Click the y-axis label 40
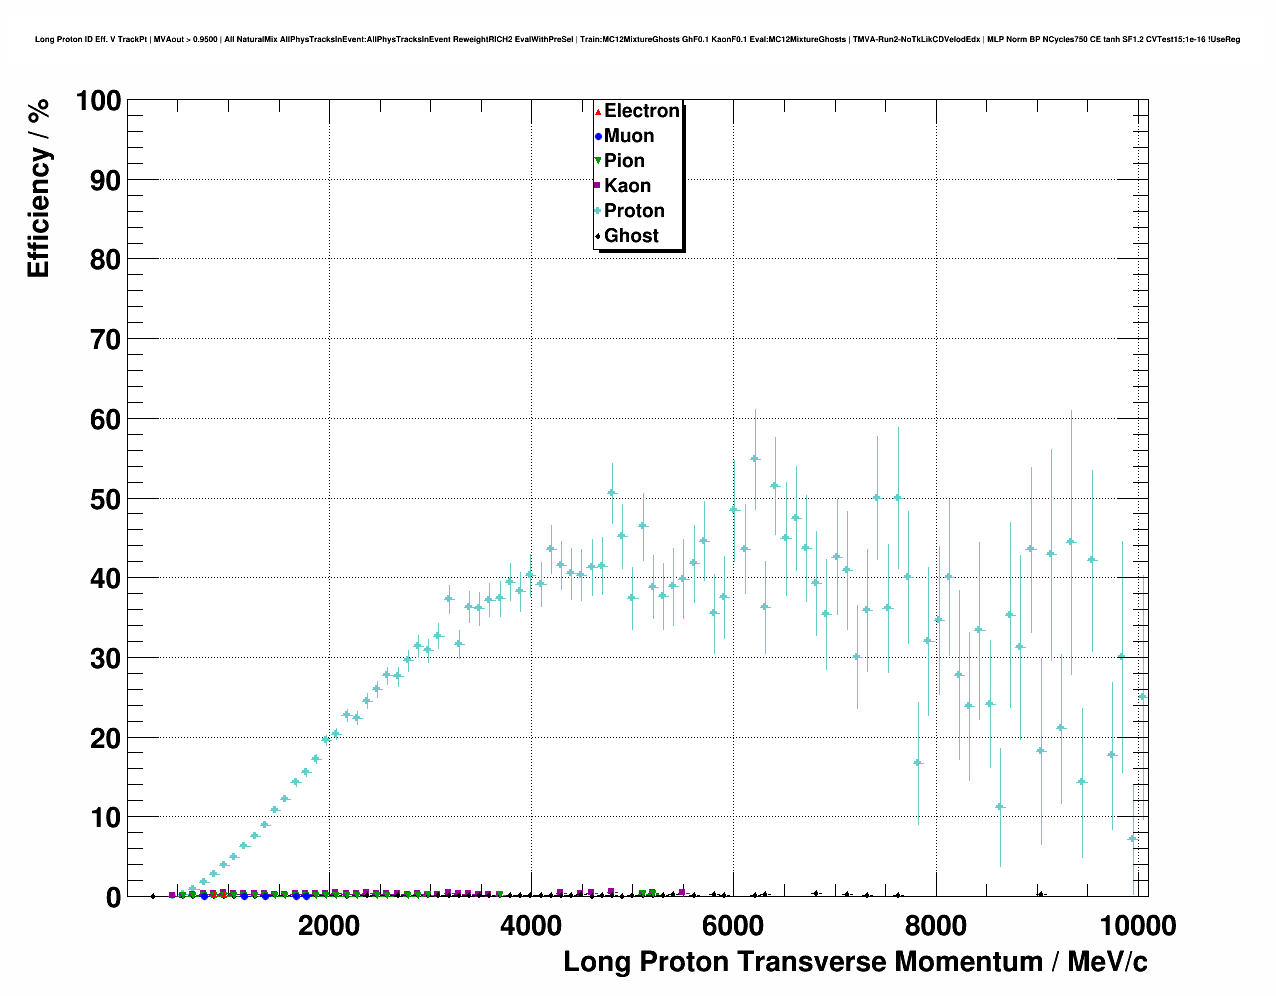Screen dimensions: 1276x996 pyautogui.click(x=106, y=579)
